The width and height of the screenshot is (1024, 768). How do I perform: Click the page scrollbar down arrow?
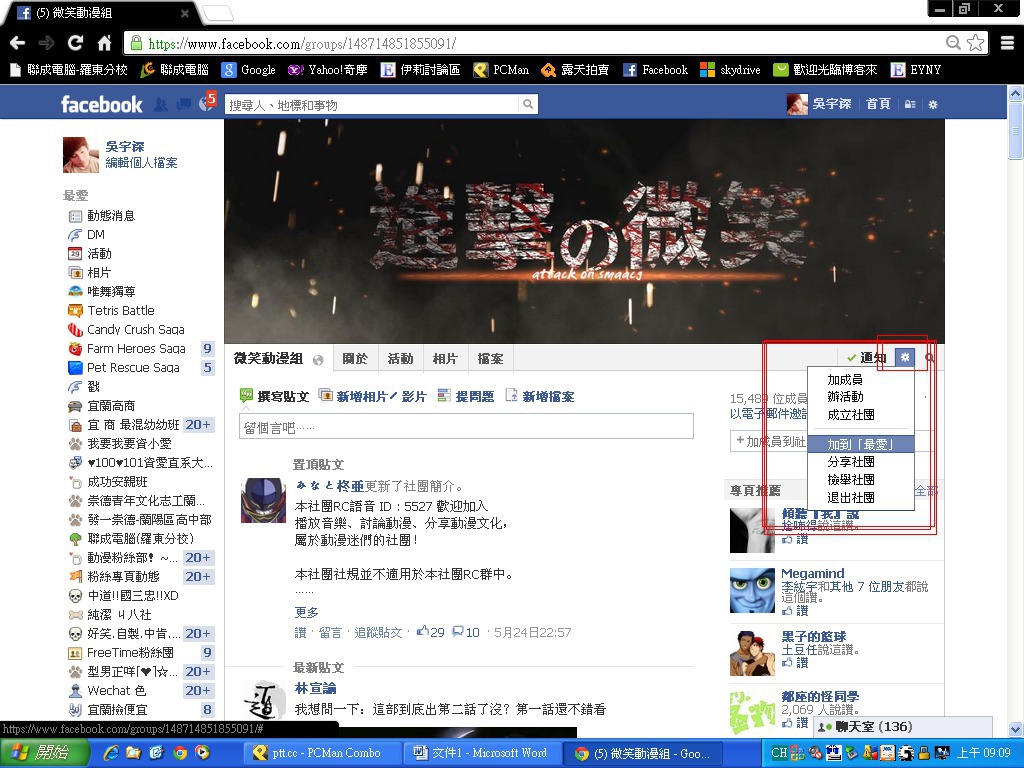(x=1016, y=729)
